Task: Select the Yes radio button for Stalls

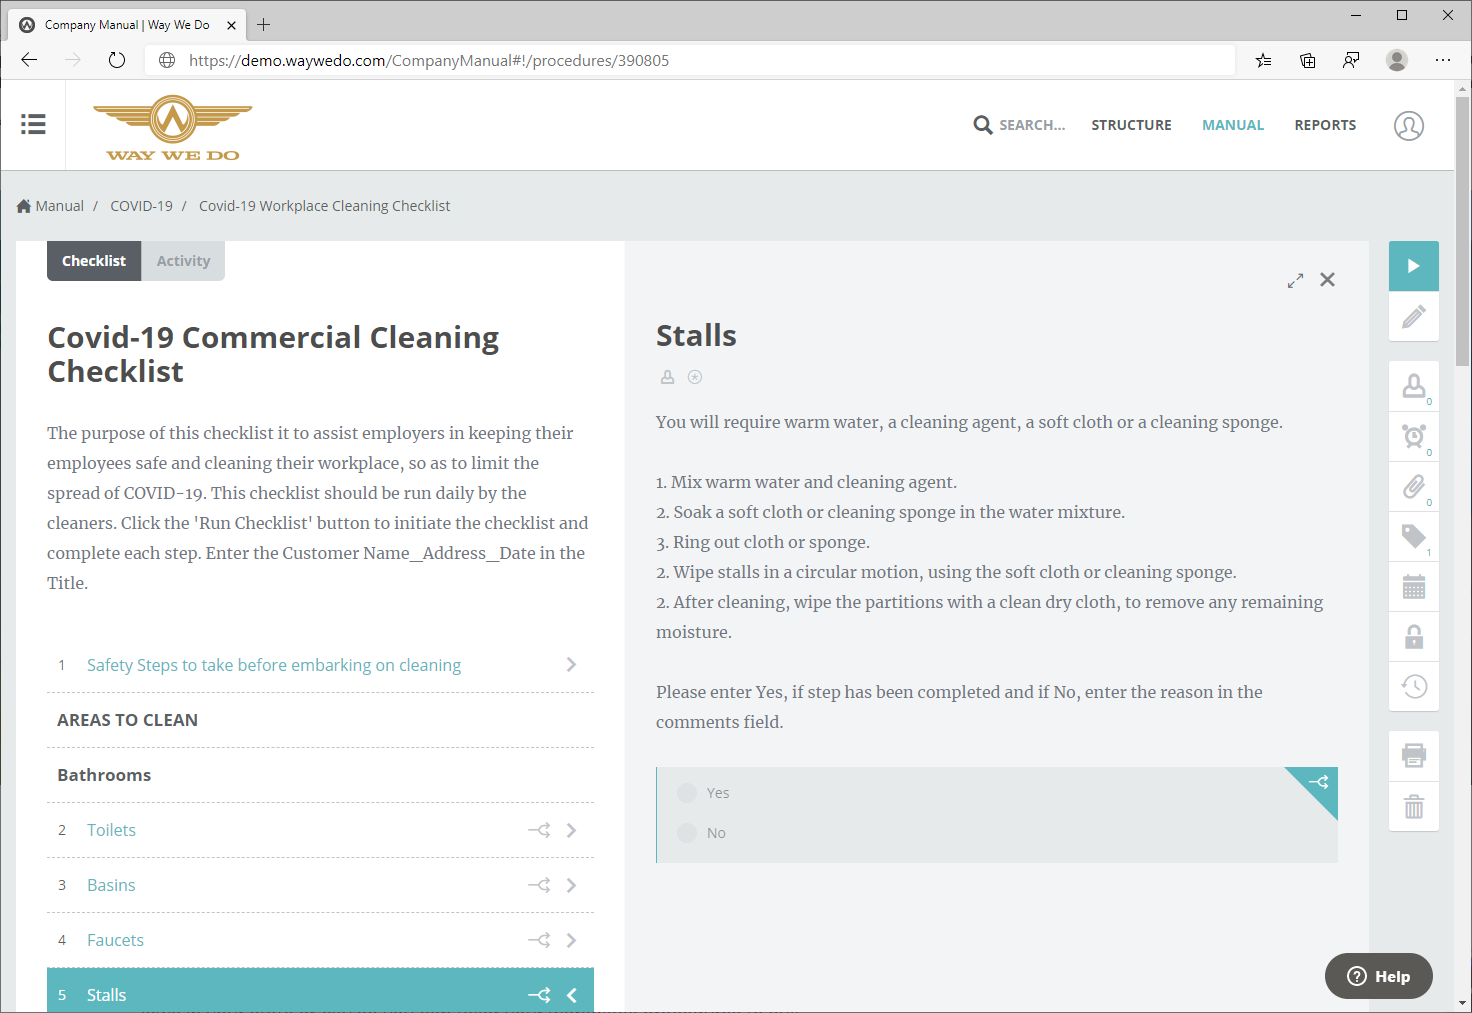Action: tap(687, 792)
